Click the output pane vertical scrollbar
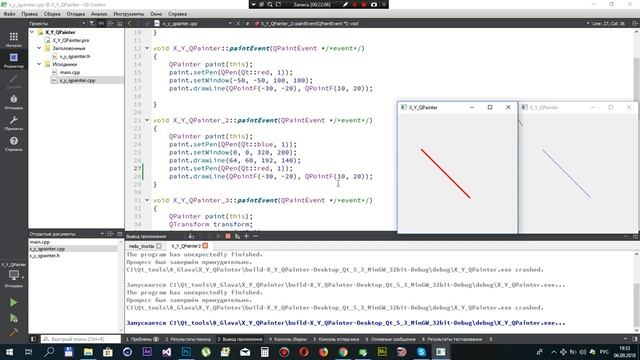 click(x=636, y=292)
